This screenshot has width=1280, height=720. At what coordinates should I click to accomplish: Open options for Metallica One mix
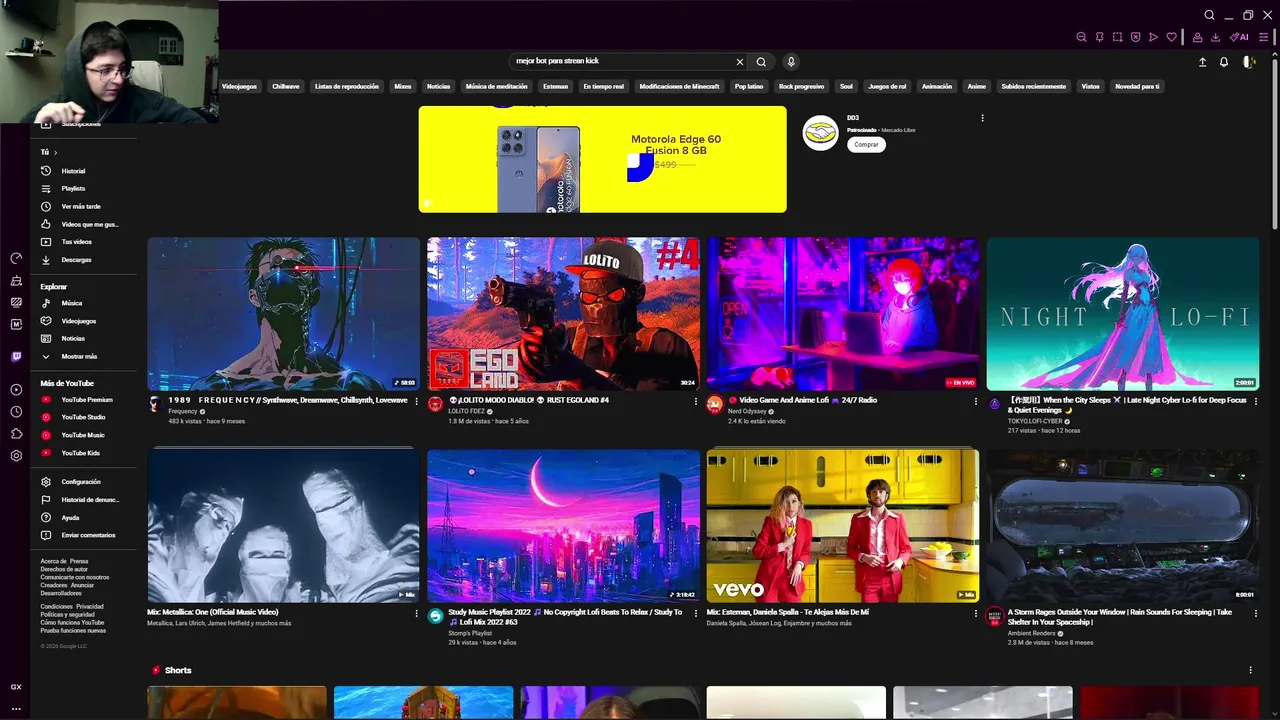(416, 613)
